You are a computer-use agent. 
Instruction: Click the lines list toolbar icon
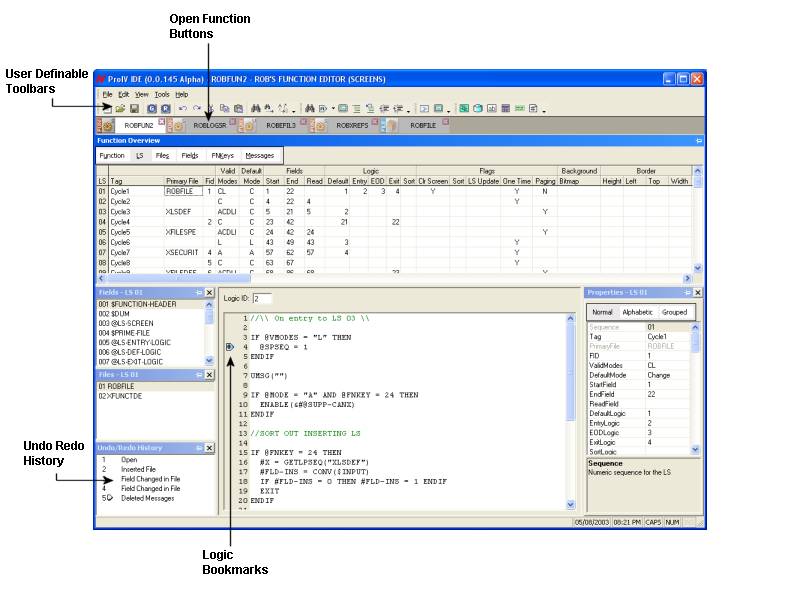357,109
